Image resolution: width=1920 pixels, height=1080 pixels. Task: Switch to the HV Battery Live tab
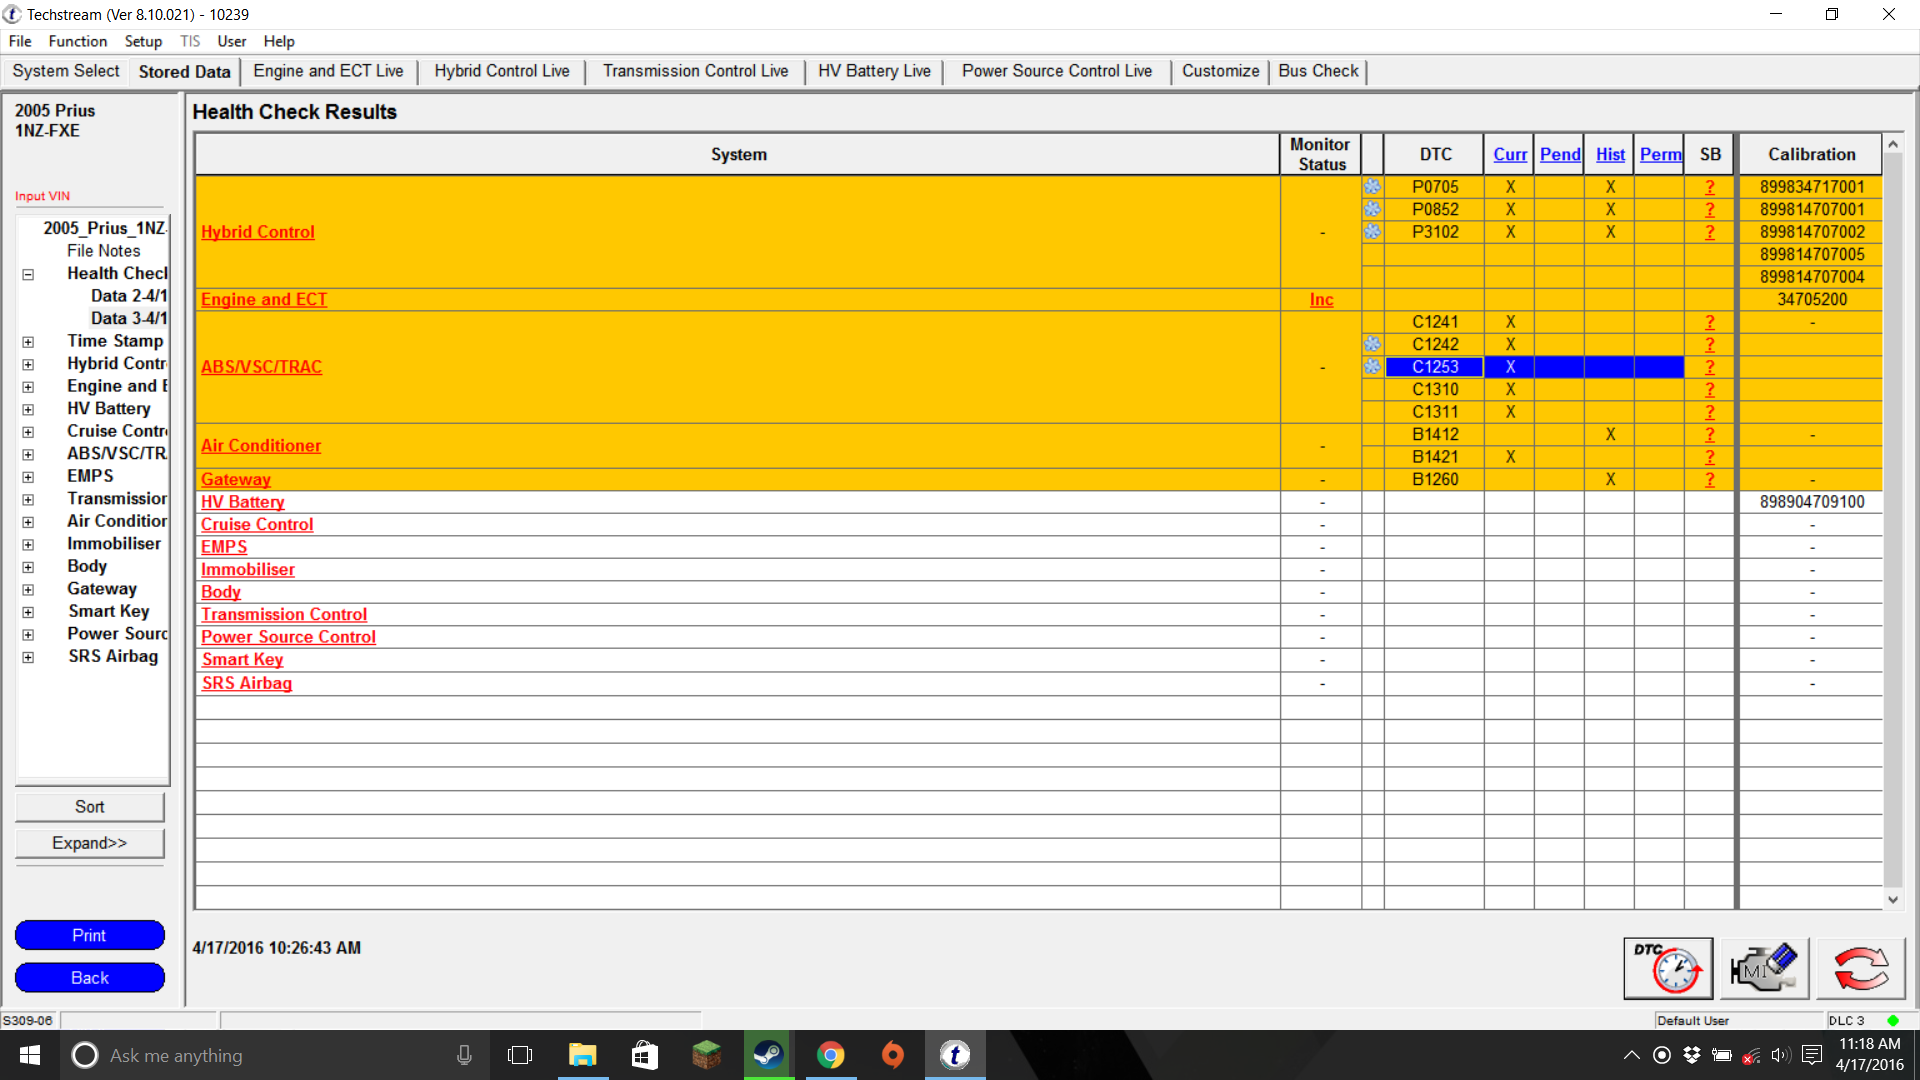[874, 71]
